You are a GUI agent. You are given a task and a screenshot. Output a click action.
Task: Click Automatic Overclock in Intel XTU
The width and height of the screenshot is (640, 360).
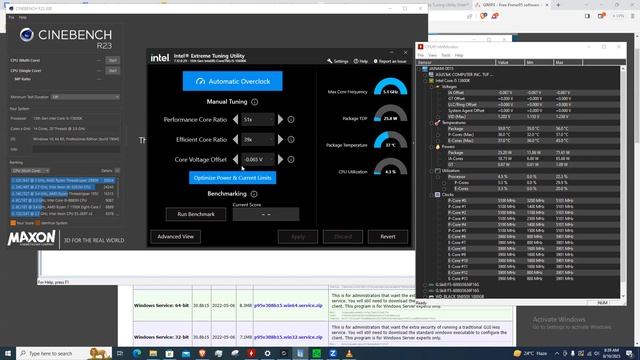click(232, 81)
